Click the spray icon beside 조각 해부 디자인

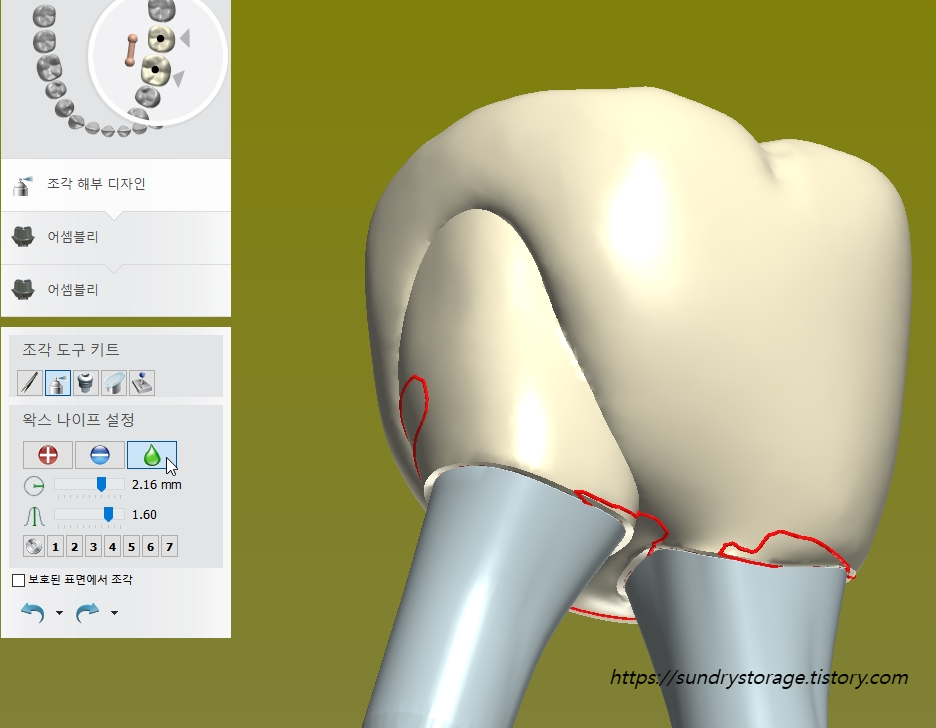tap(23, 186)
